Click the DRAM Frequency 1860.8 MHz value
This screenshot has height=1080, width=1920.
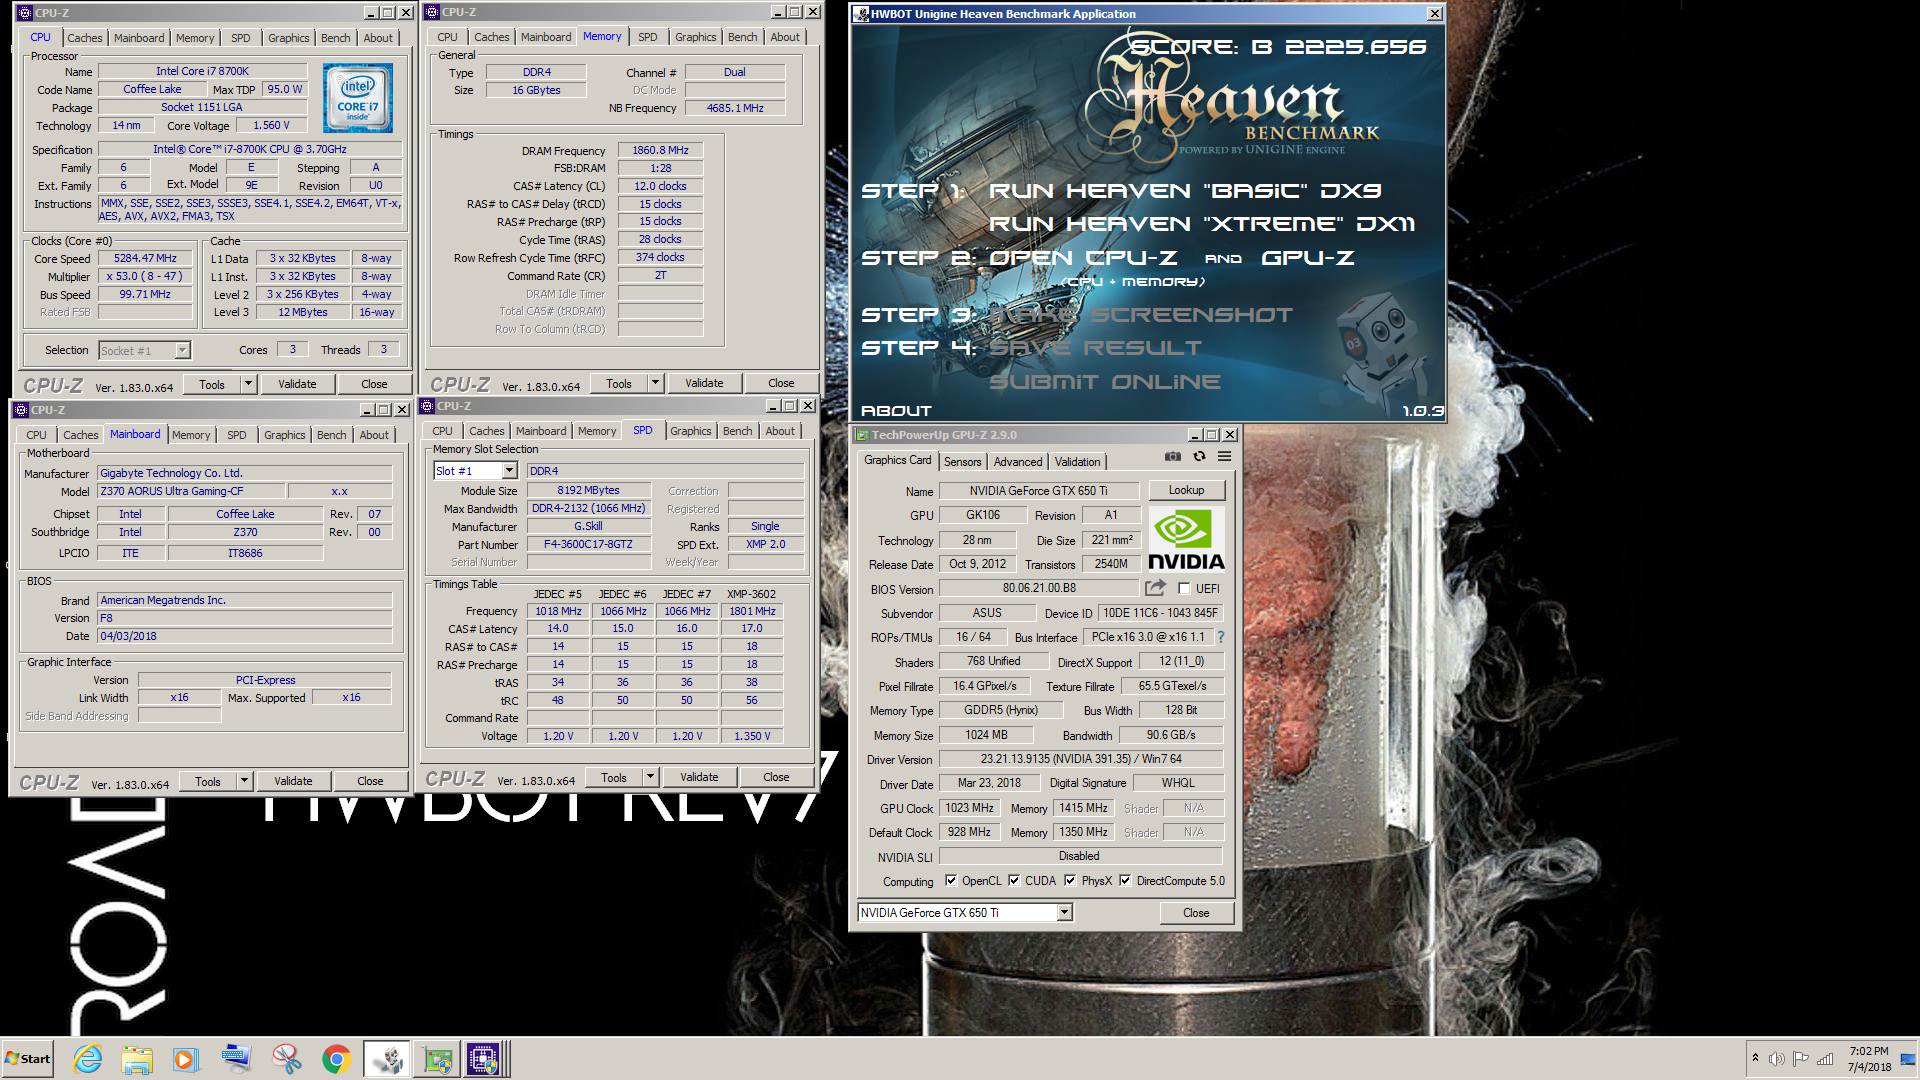tap(660, 150)
